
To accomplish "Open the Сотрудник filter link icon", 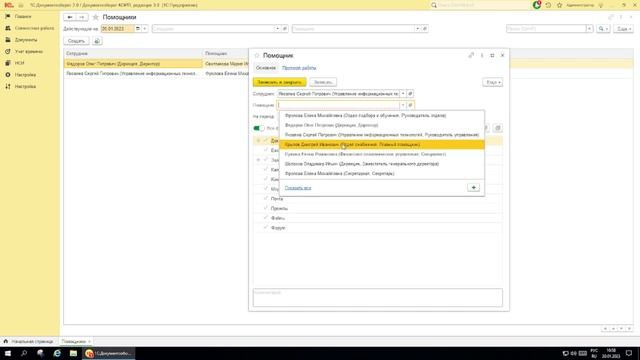I will [x=285, y=29].
